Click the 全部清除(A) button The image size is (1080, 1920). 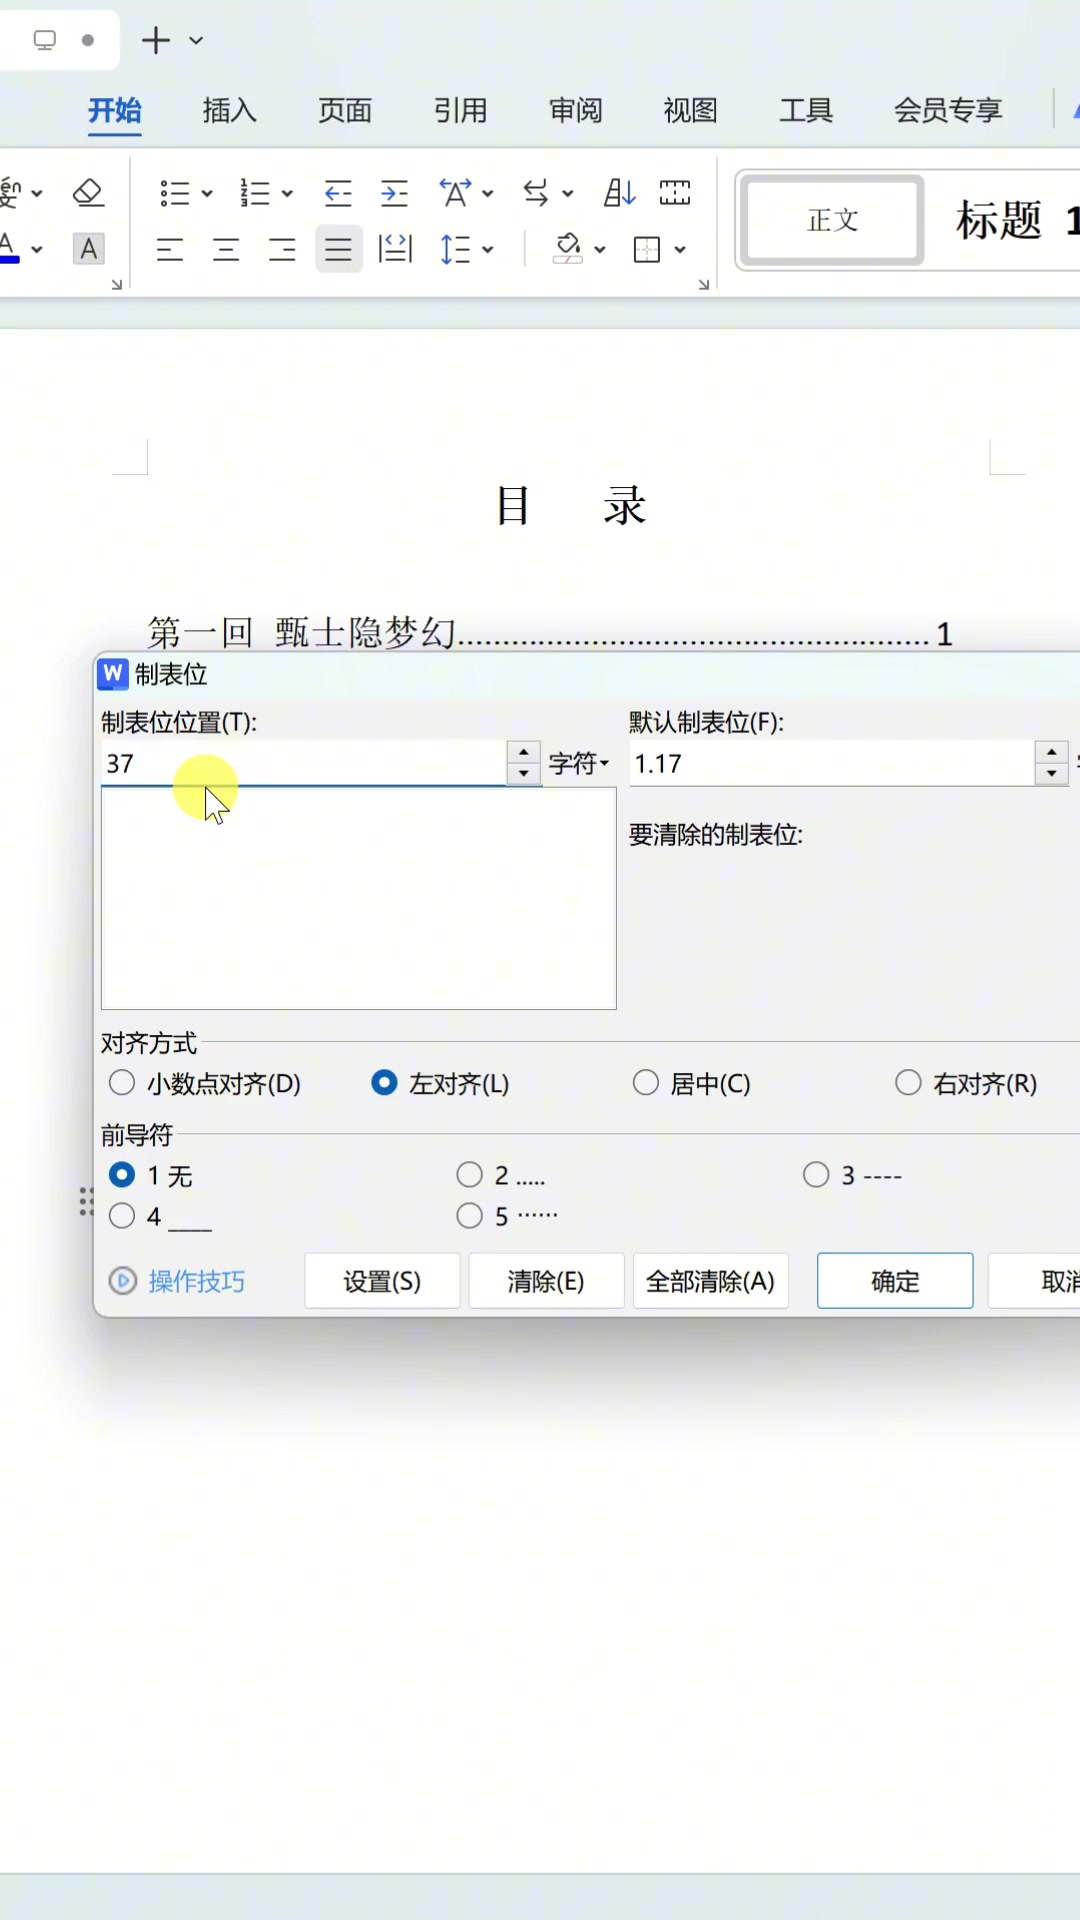pos(711,1281)
